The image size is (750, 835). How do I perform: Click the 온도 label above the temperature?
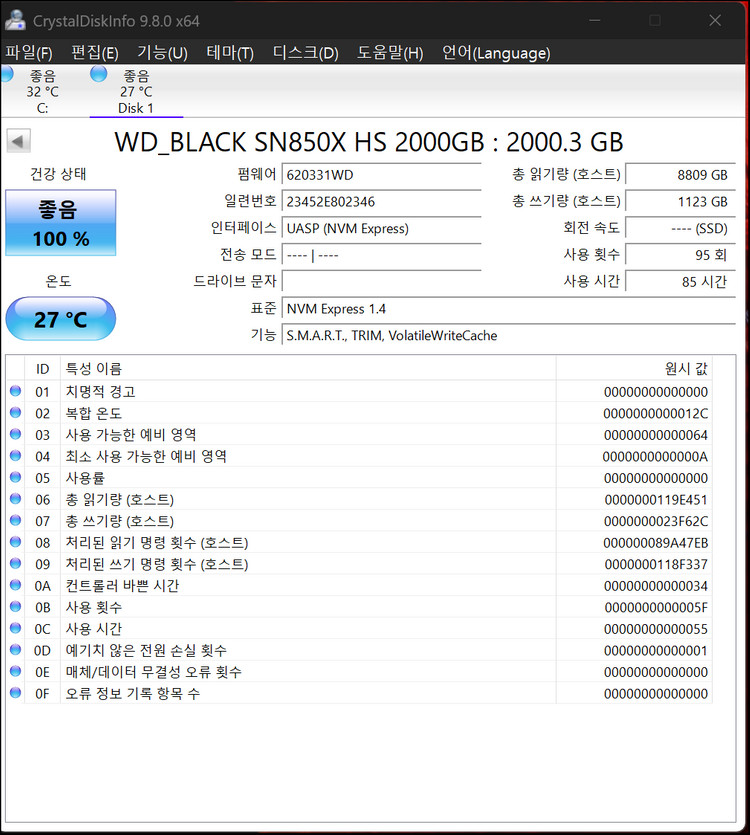click(58, 281)
